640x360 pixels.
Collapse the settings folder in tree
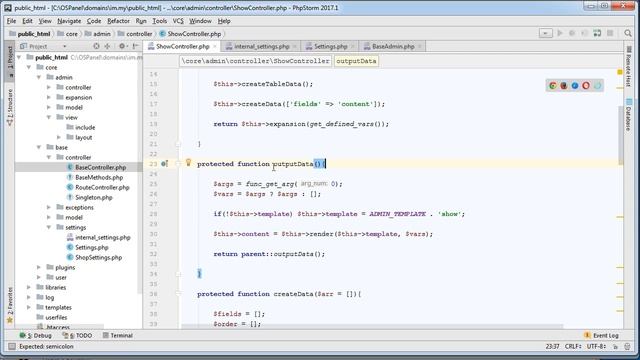[x=49, y=227]
